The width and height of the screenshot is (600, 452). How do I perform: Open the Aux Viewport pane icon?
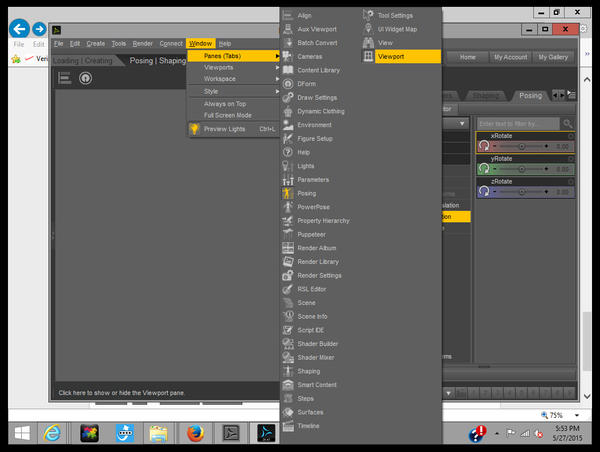coord(288,29)
